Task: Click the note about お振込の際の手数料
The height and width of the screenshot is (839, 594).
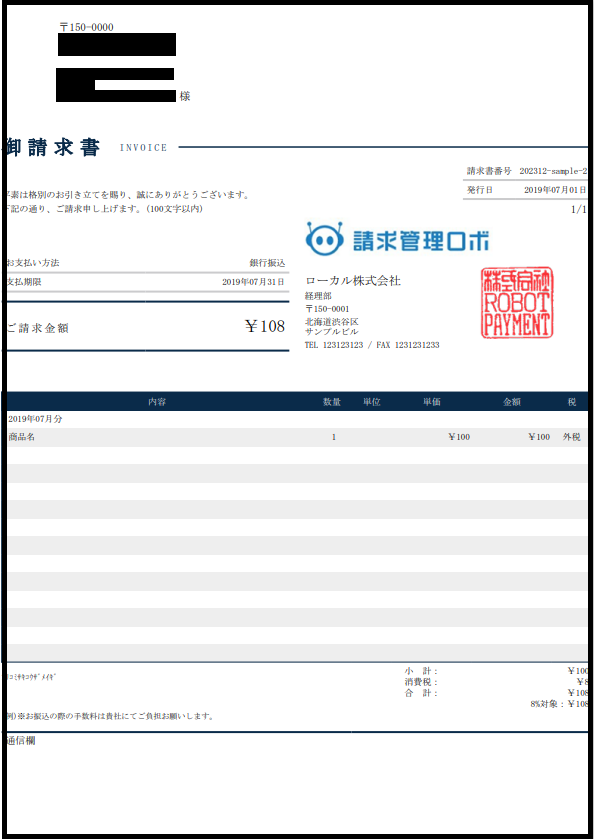Action: click(x=111, y=716)
